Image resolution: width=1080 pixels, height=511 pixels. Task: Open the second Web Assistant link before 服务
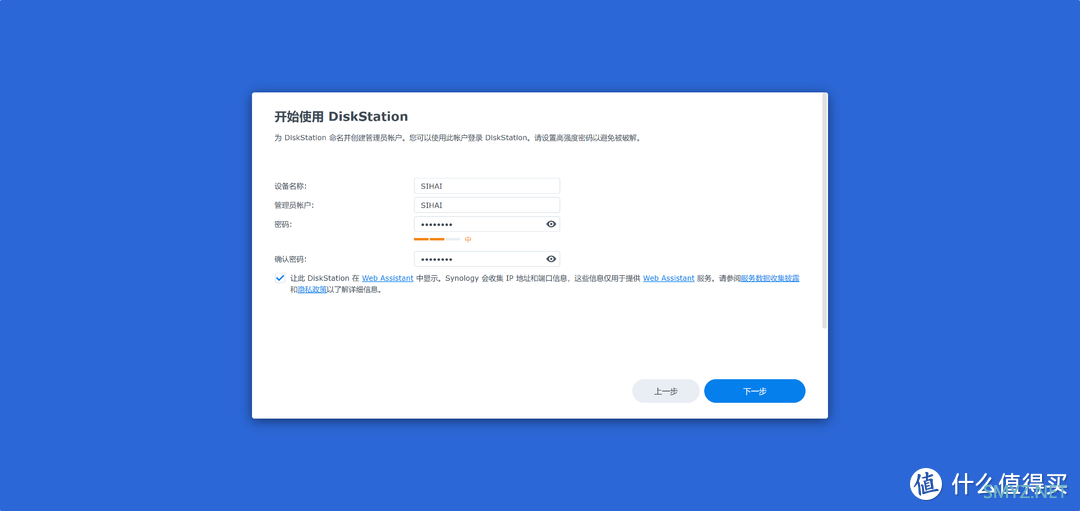tap(668, 278)
